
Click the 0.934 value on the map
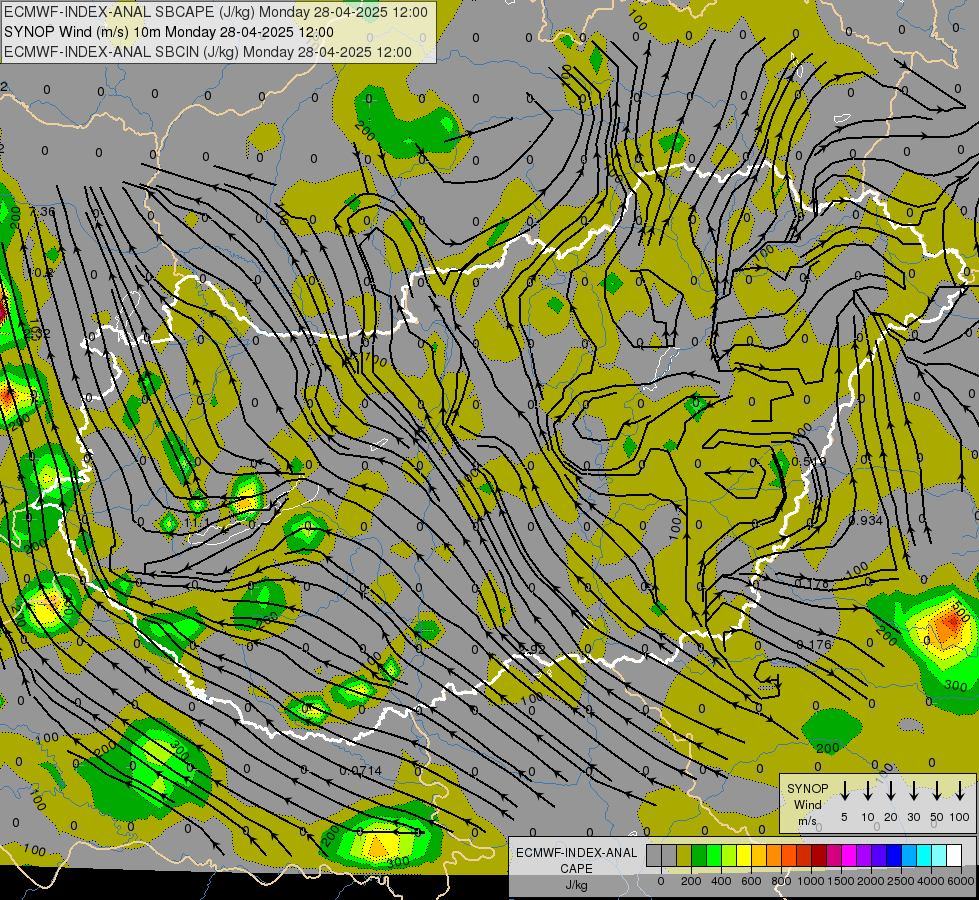[x=866, y=520]
